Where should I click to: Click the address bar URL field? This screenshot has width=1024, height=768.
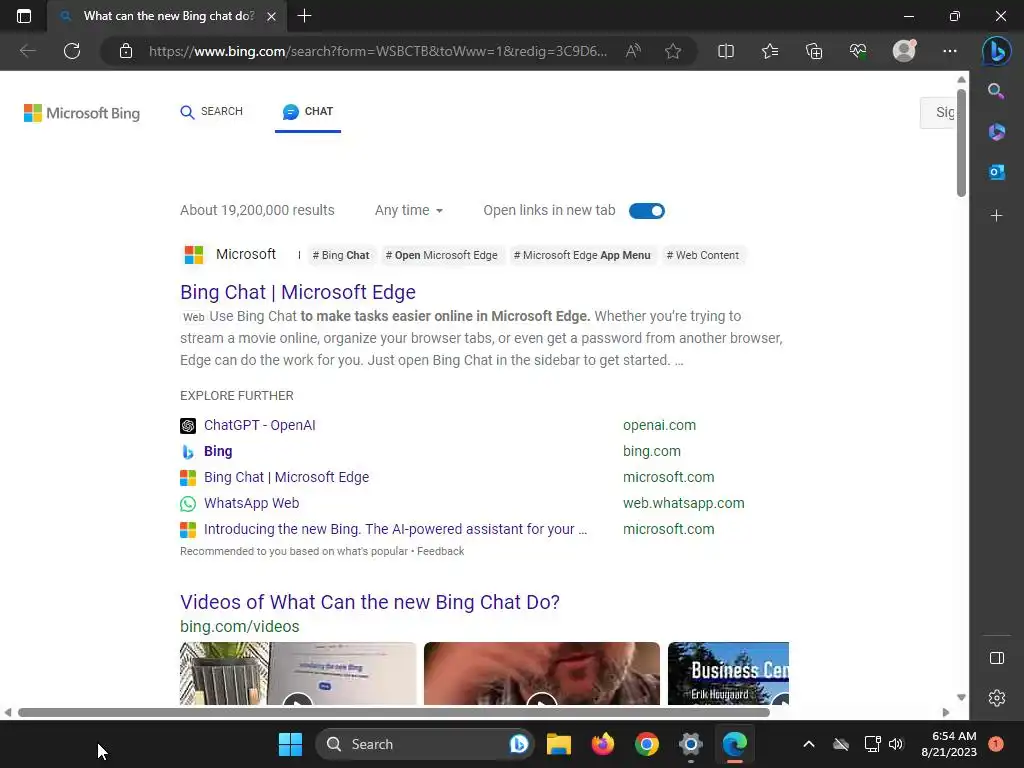pos(377,51)
